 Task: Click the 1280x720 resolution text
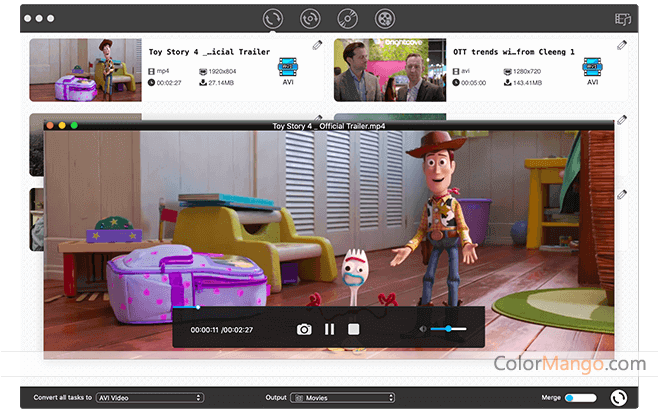point(527,71)
